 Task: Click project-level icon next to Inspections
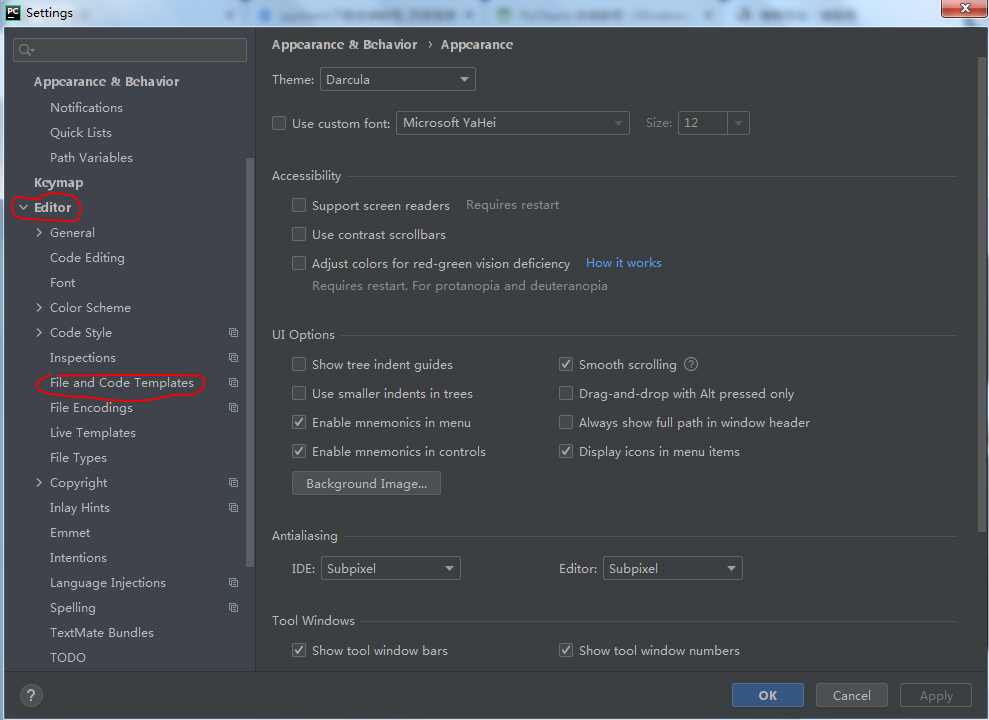coord(233,357)
